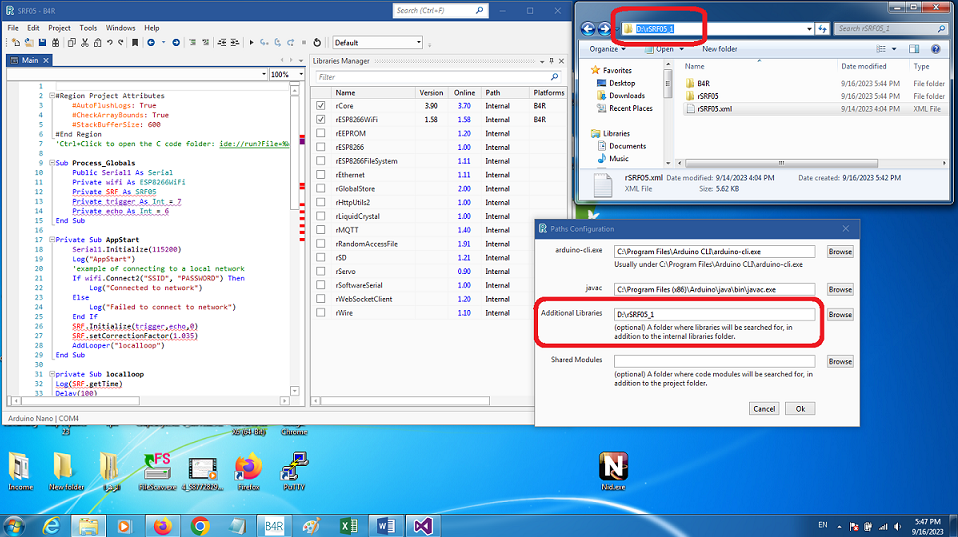Open the File menu
The height and width of the screenshot is (537, 958).
click(x=13, y=28)
